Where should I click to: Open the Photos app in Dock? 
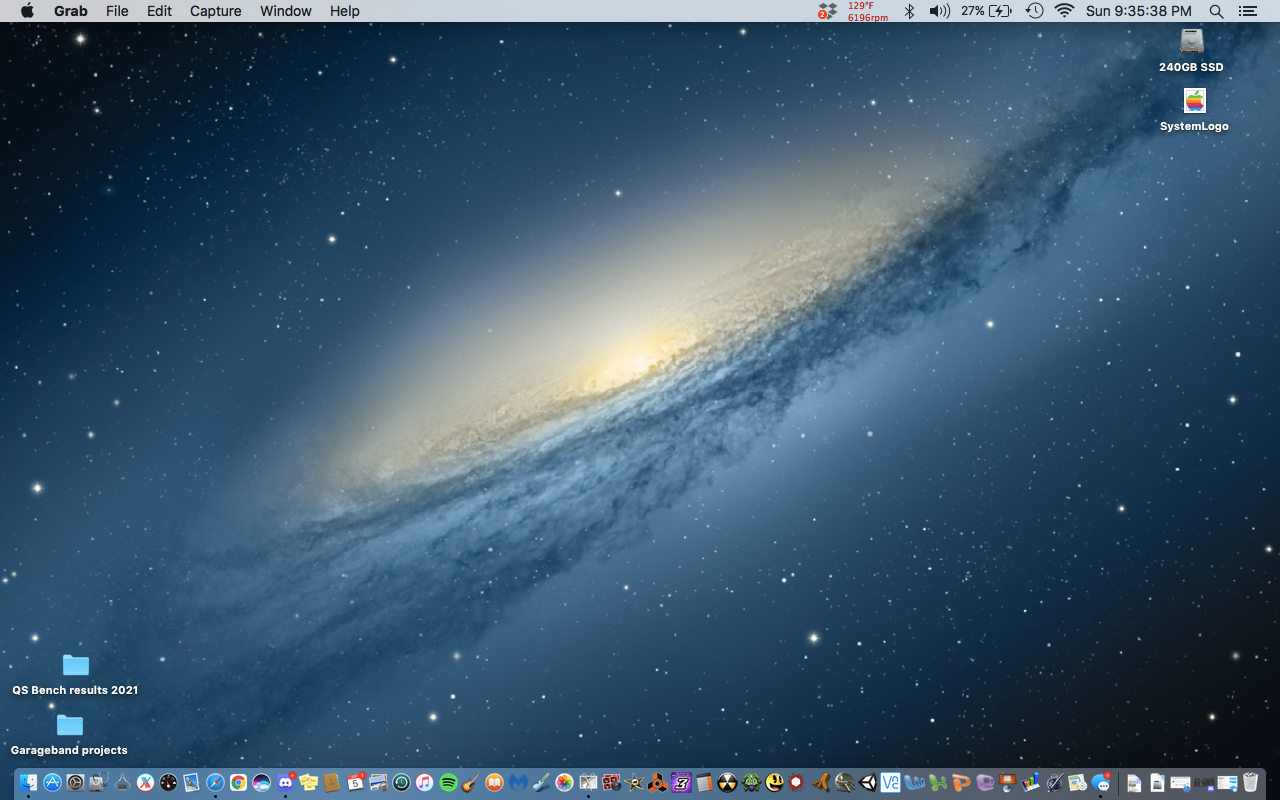pyautogui.click(x=564, y=783)
